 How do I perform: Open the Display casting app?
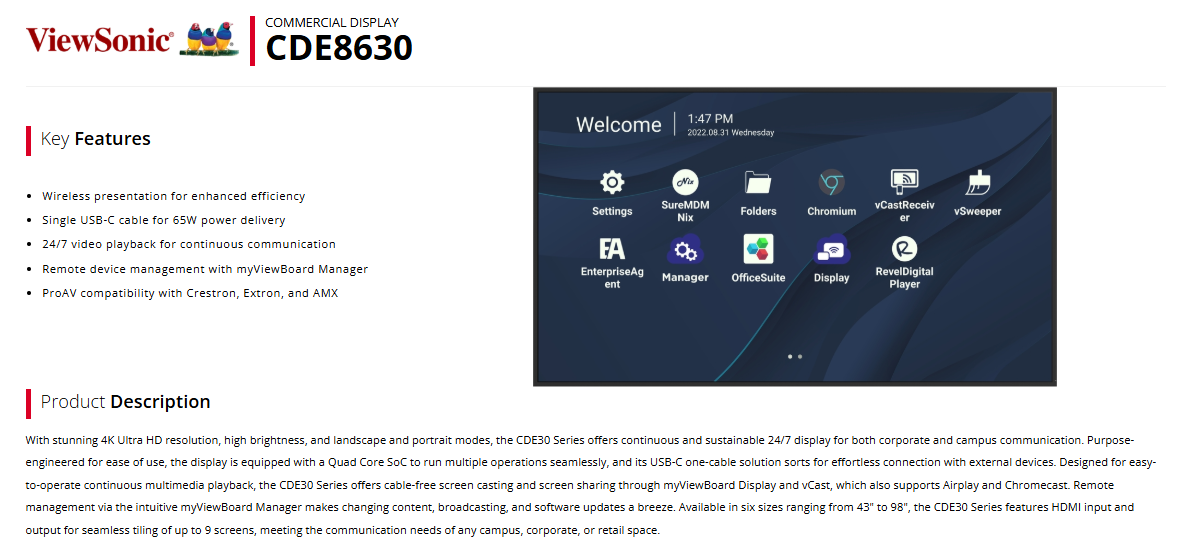831,250
